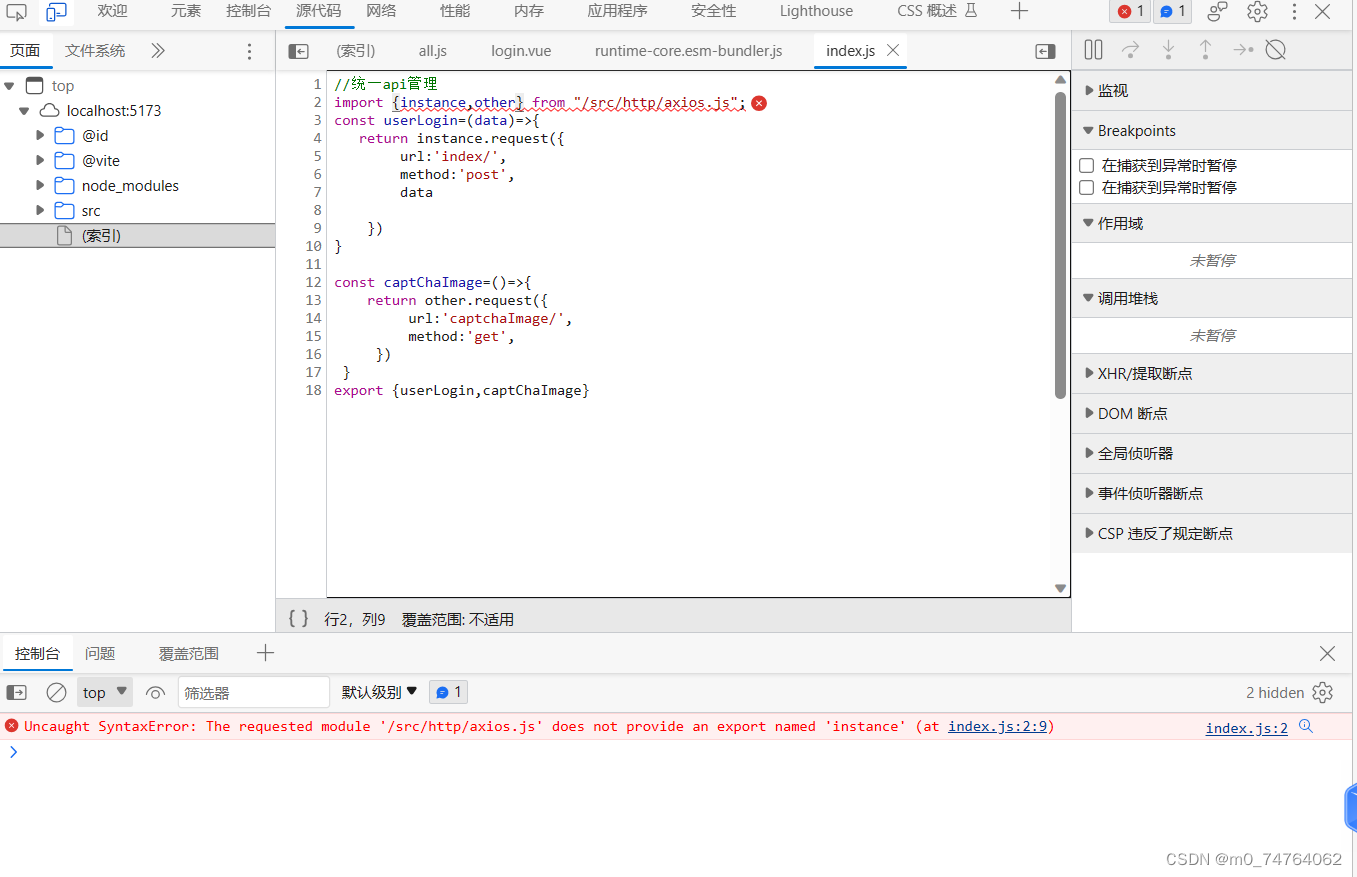1357x877 pixels.
Task: Open DevTools settings gear icon
Action: pos(1257,12)
